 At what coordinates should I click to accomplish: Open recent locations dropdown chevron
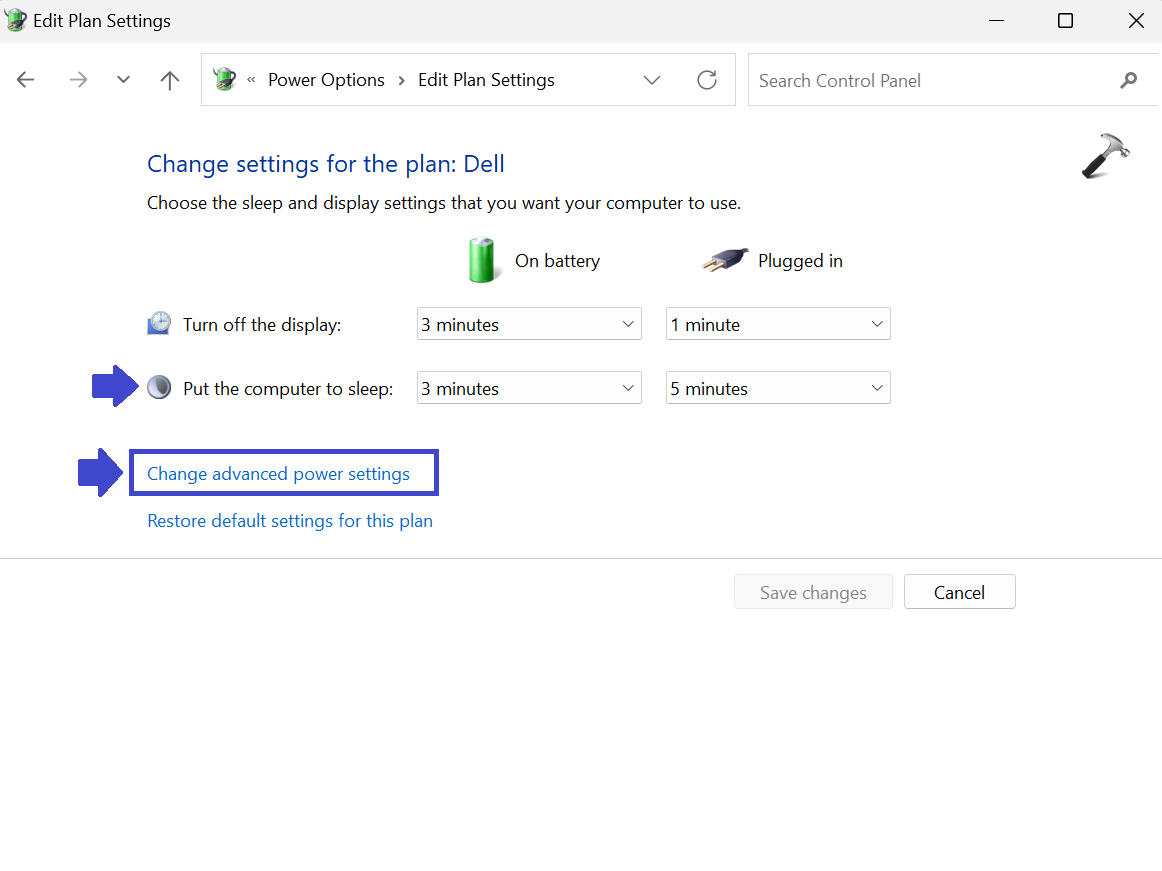pos(123,80)
